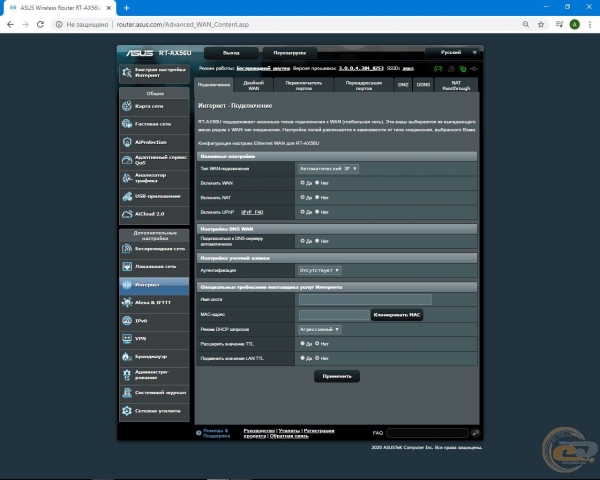Image resolution: width=600 pixels, height=480 pixels.
Task: Open System Log (Системный журнал)
Action: pyautogui.click(x=154, y=393)
